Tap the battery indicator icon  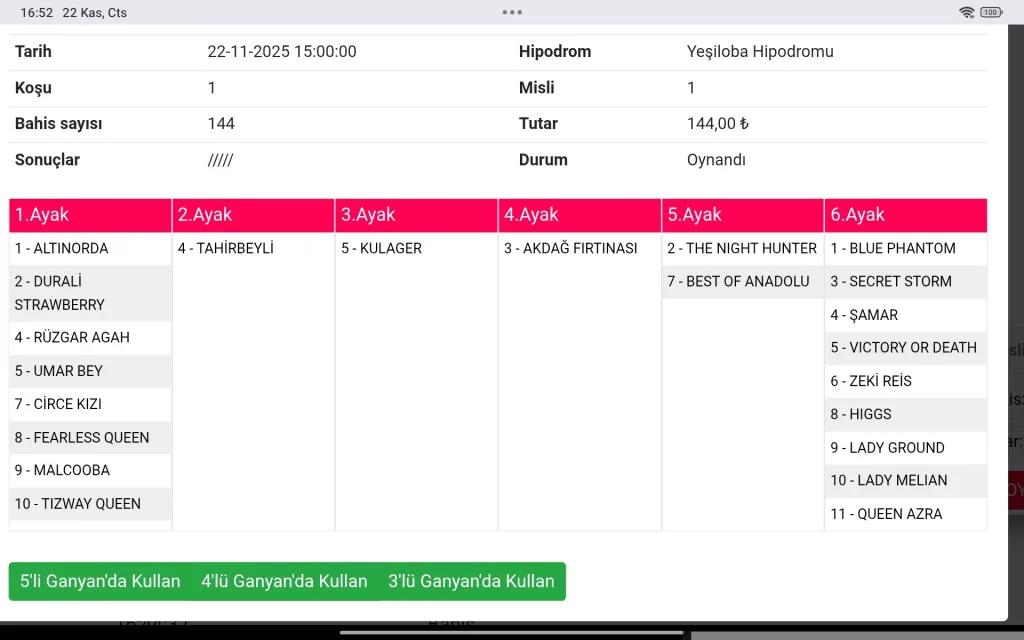(x=991, y=13)
